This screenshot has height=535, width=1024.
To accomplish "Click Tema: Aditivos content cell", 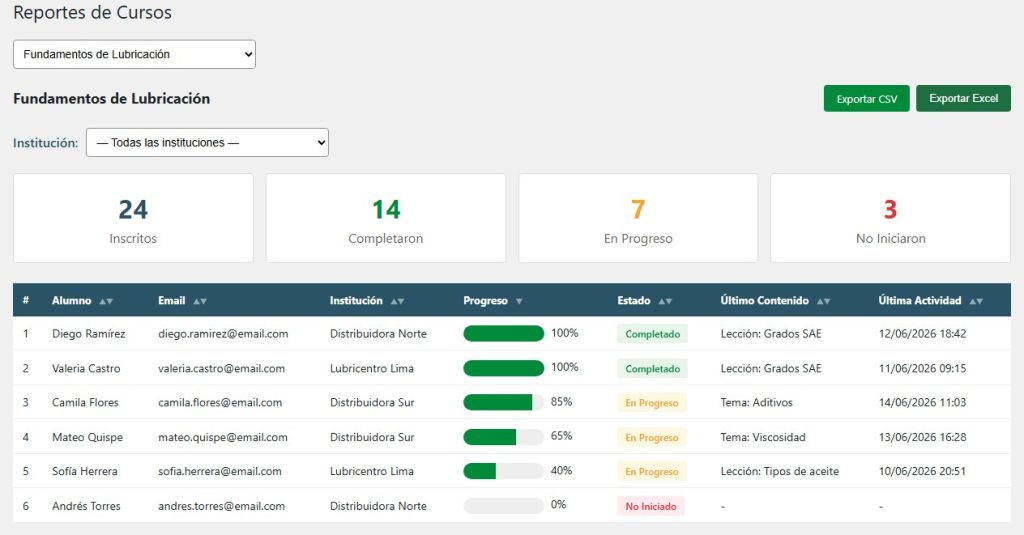I will (756, 402).
